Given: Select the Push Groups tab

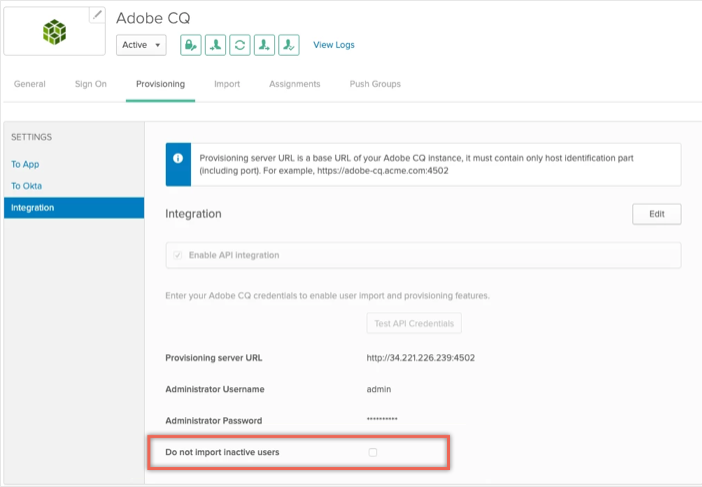Looking at the screenshot, I should [375, 84].
